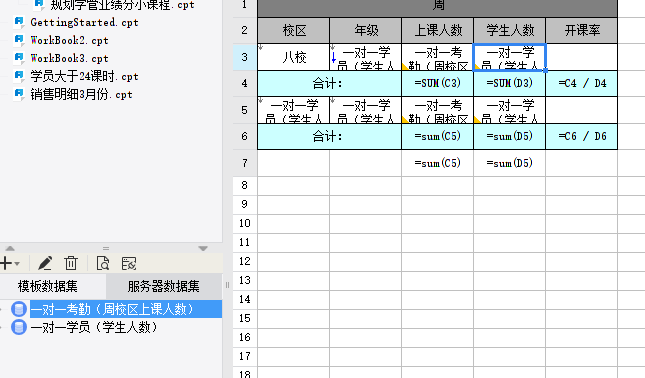
Task: Click the pencil edit dataset icon
Action: [45, 263]
